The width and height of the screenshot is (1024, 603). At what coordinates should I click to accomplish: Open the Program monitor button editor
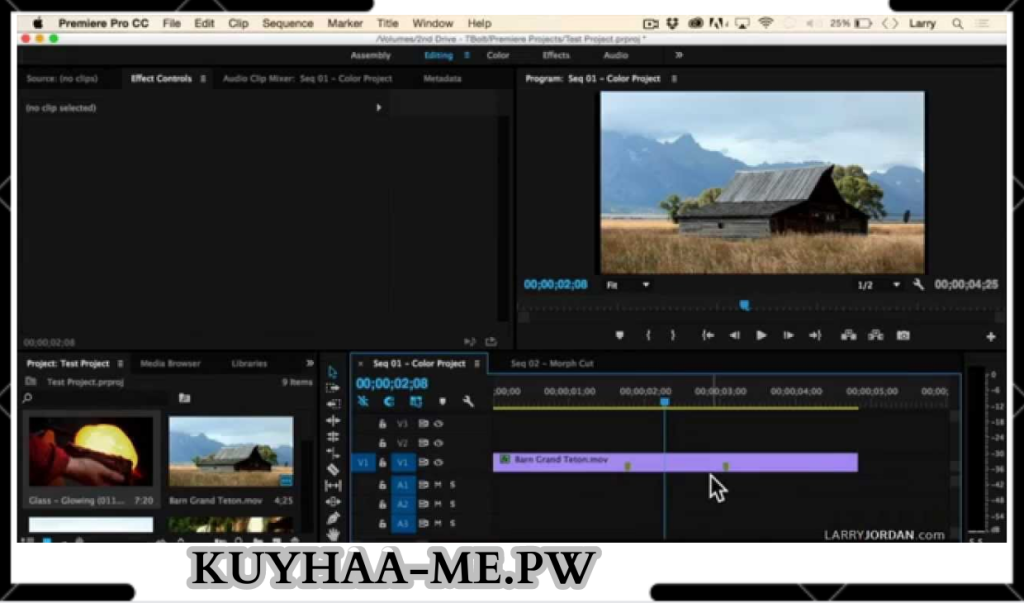(991, 336)
